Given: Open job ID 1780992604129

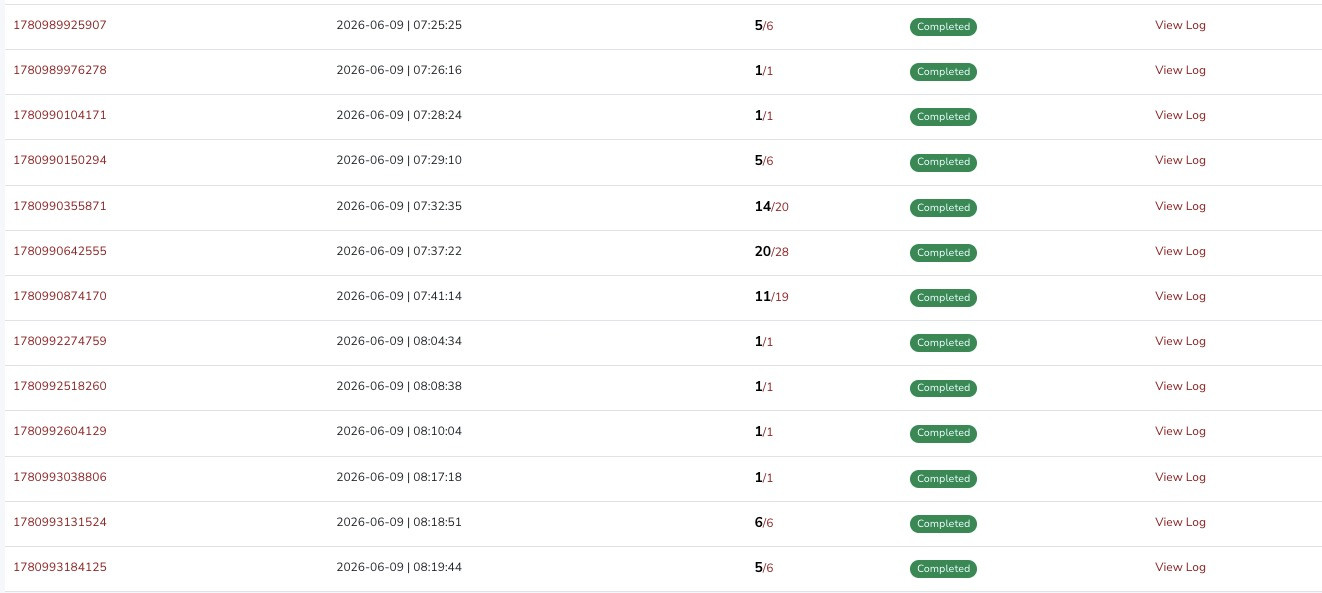Looking at the screenshot, I should pos(59,431).
